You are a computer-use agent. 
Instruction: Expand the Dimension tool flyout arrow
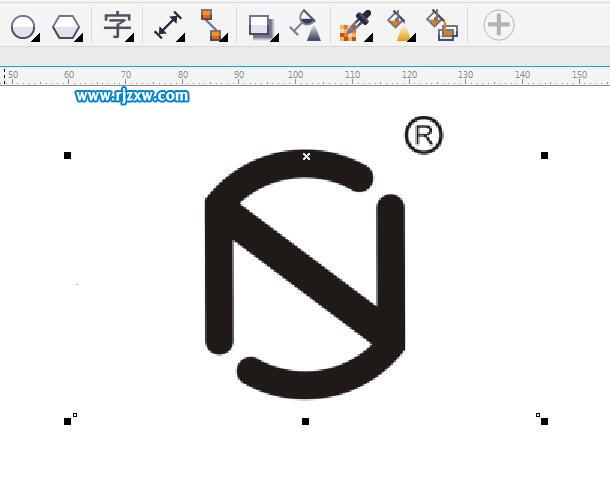click(x=181, y=38)
